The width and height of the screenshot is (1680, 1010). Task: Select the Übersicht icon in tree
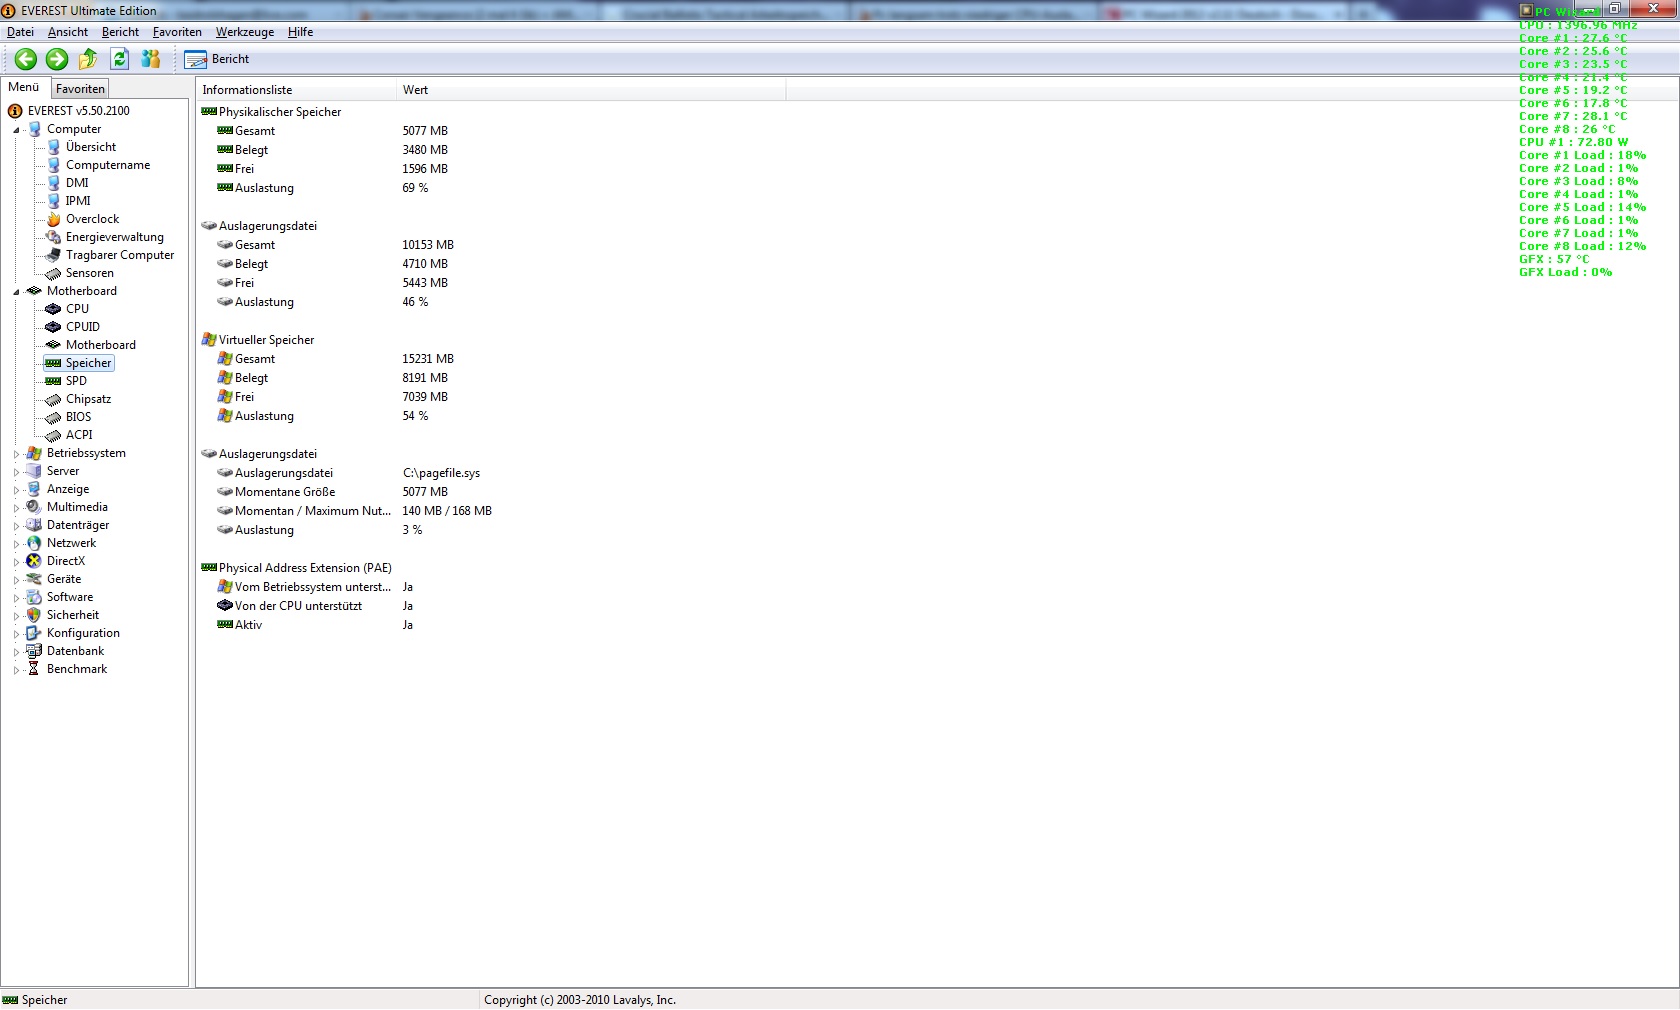point(54,147)
